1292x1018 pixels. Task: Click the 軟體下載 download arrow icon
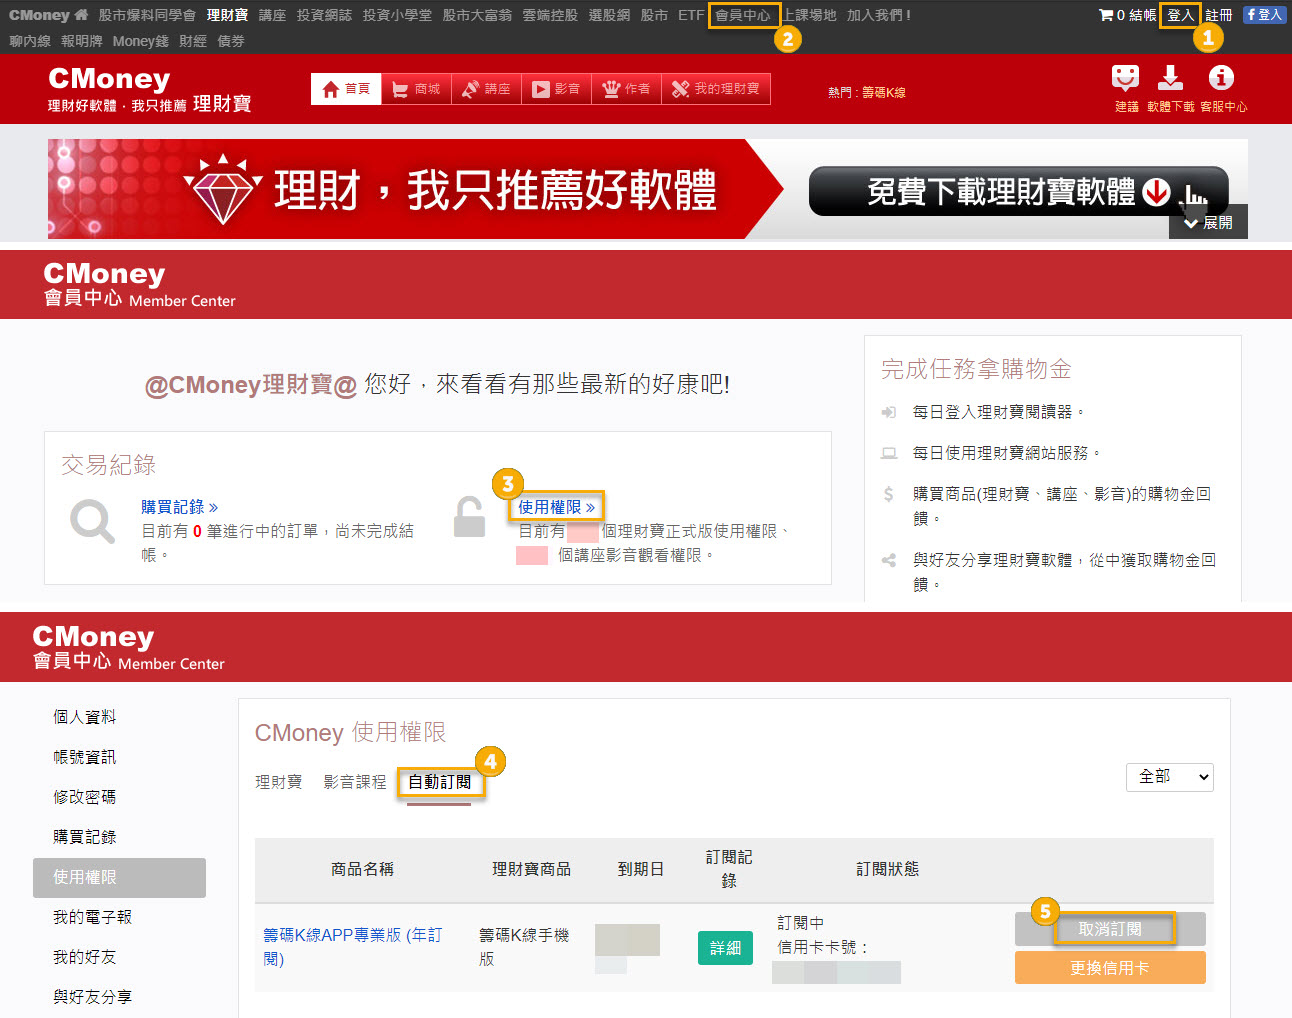[1170, 78]
